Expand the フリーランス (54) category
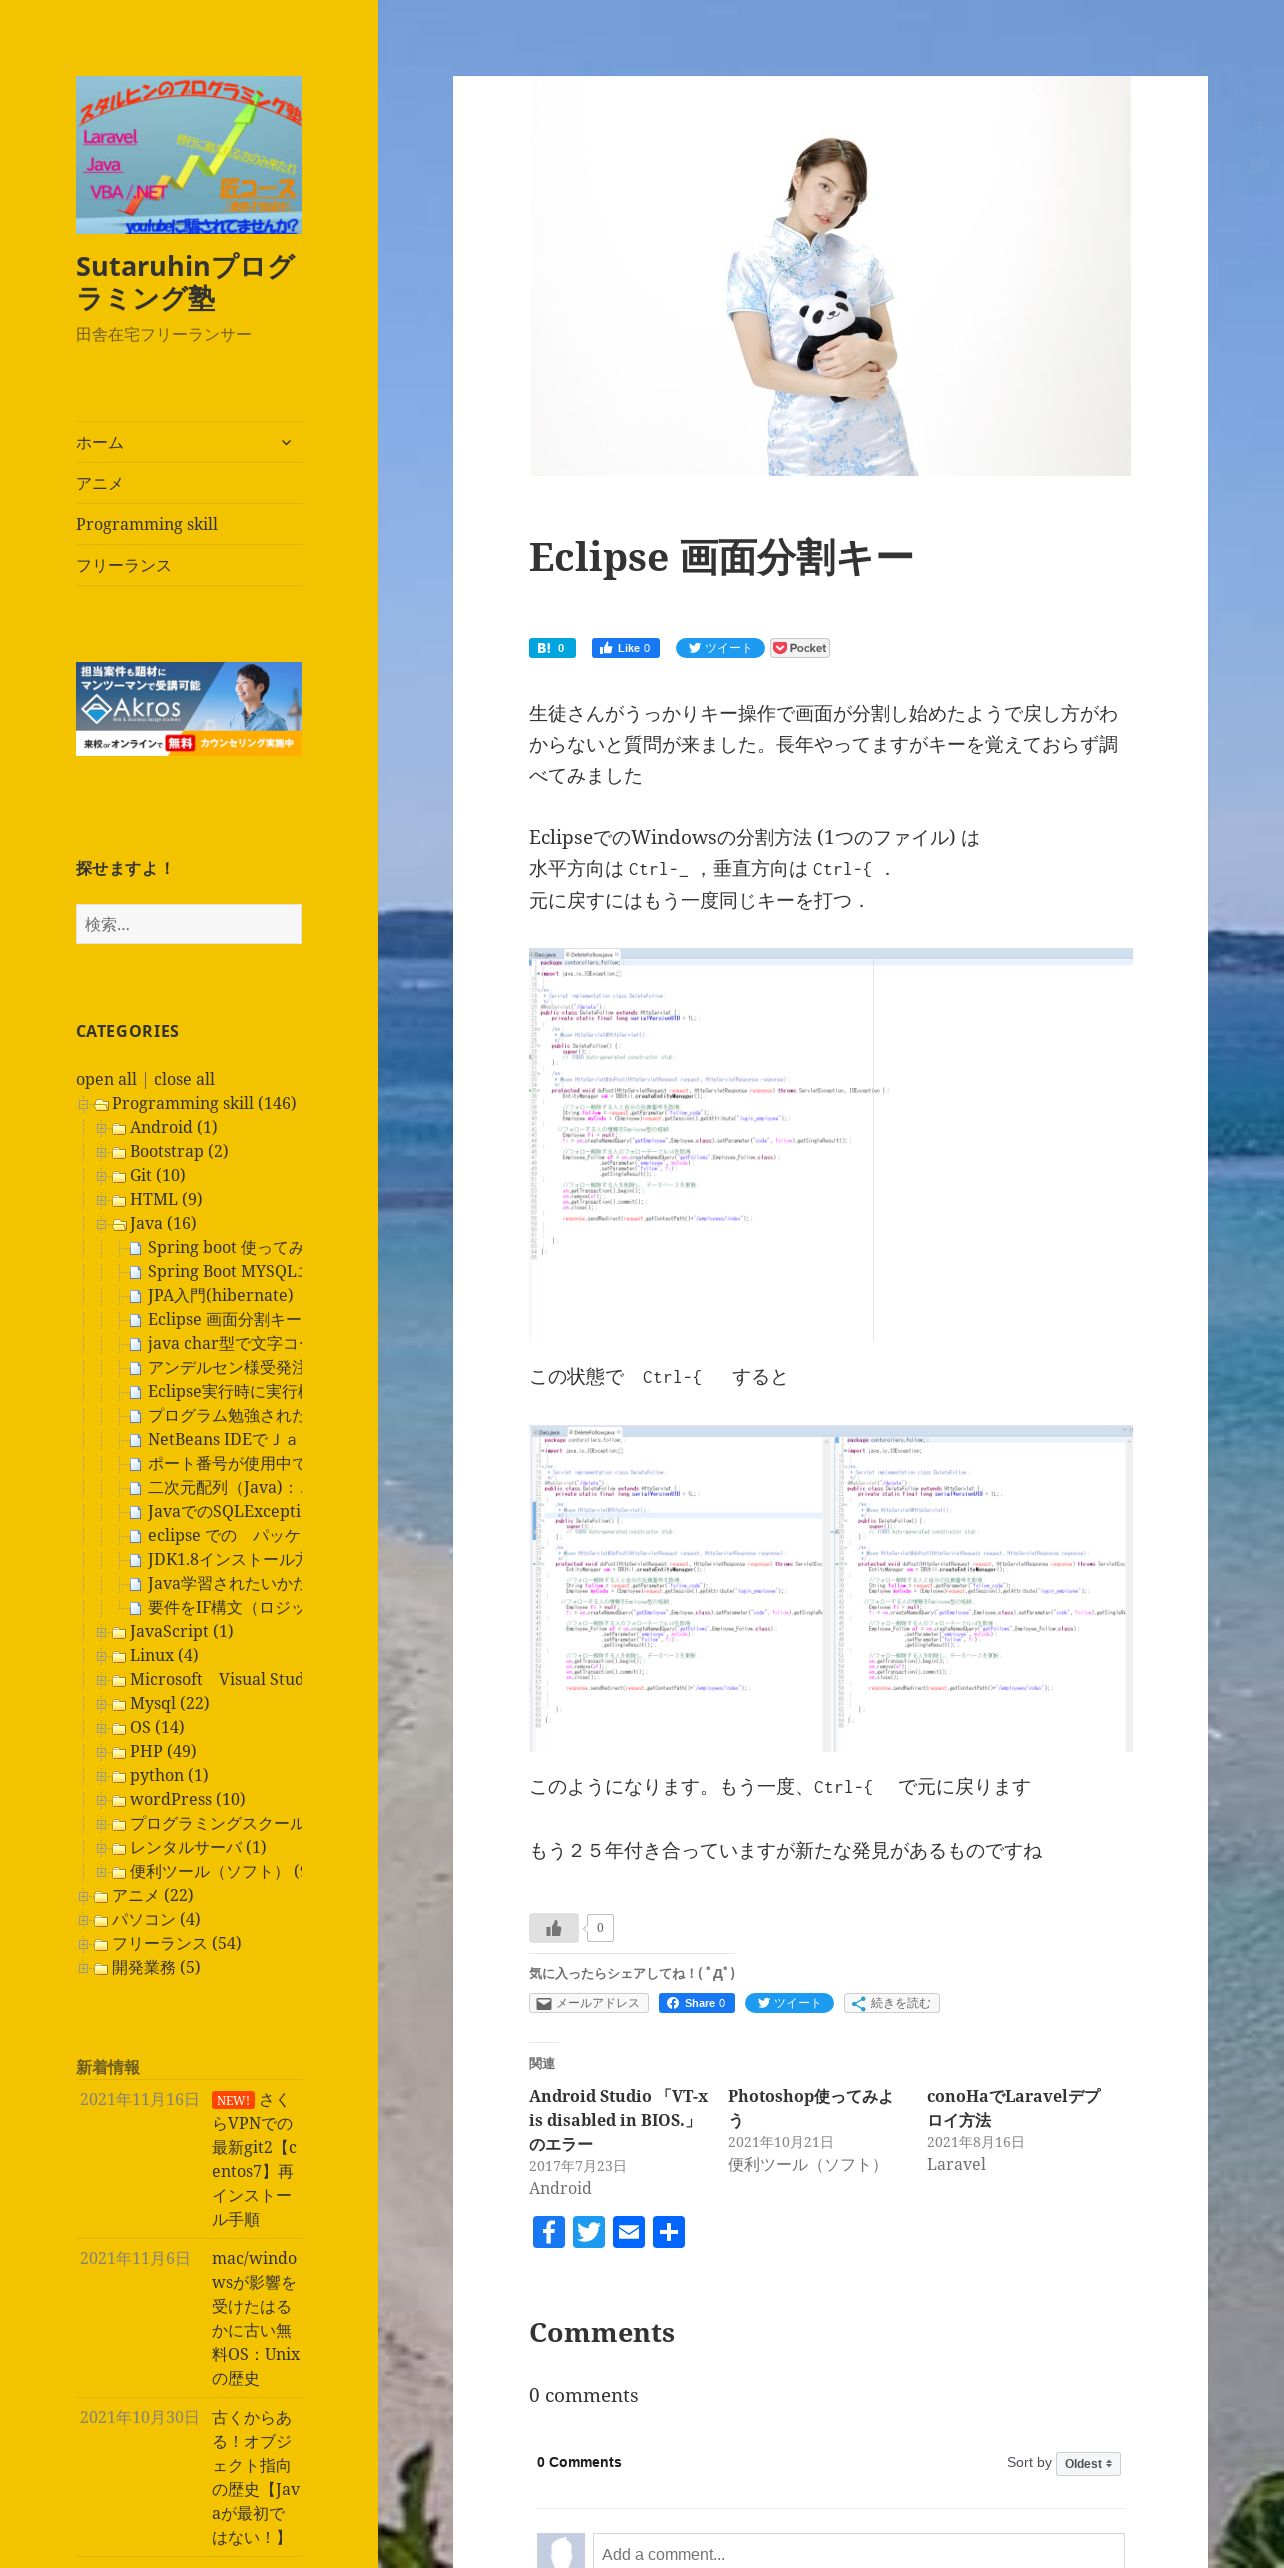 [x=84, y=1944]
